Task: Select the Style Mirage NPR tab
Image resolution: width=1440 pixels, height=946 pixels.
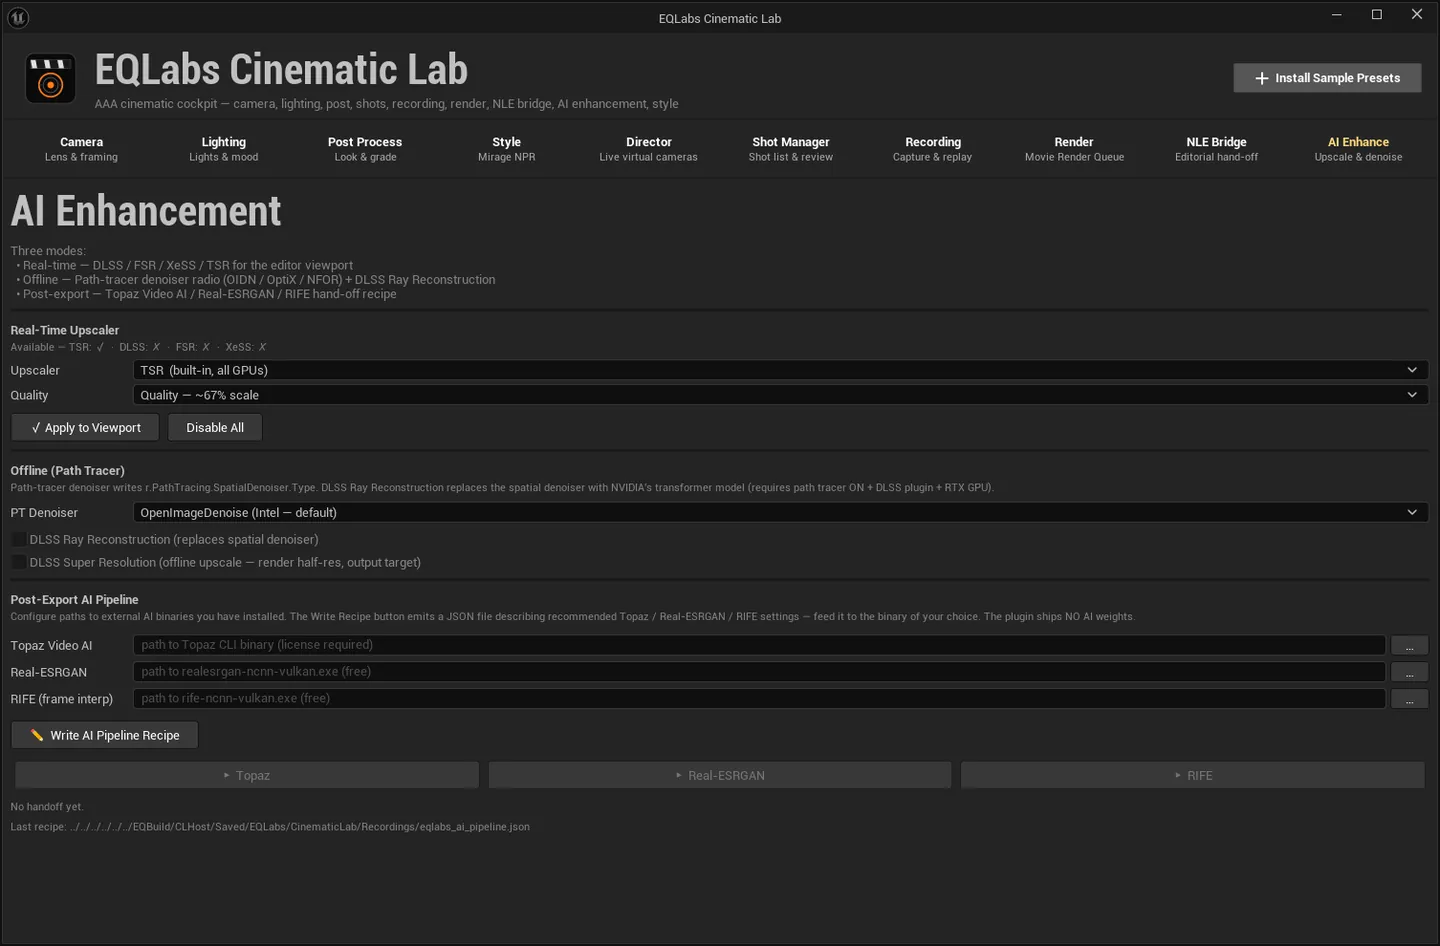Action: pos(507,148)
